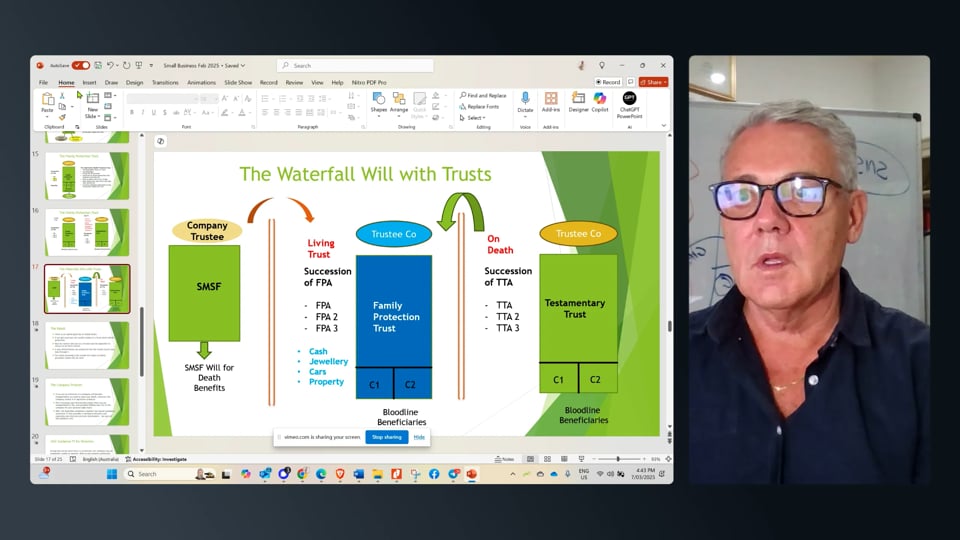Click the text highlight color swatch
This screenshot has width=960, height=540.
225,113
